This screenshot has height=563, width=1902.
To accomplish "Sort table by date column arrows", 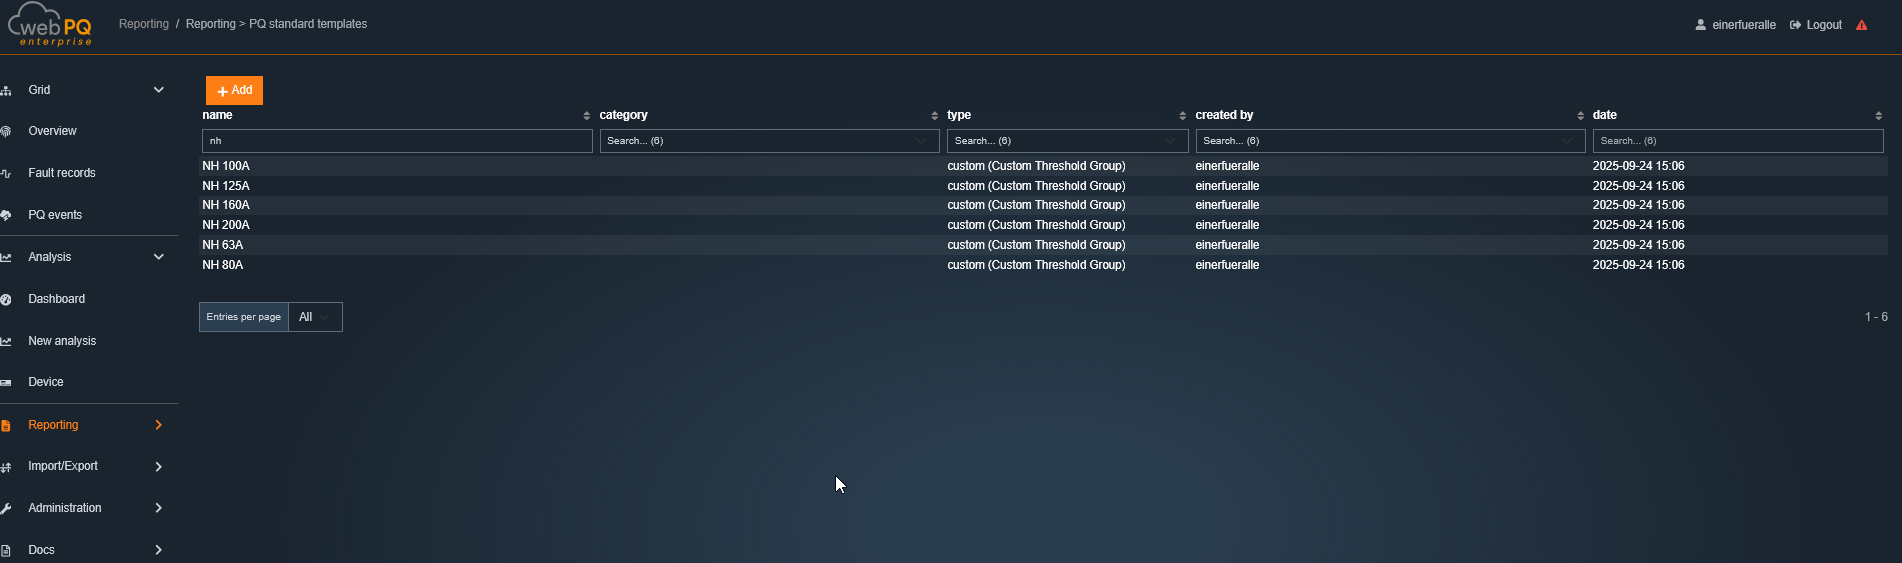I will pos(1878,116).
